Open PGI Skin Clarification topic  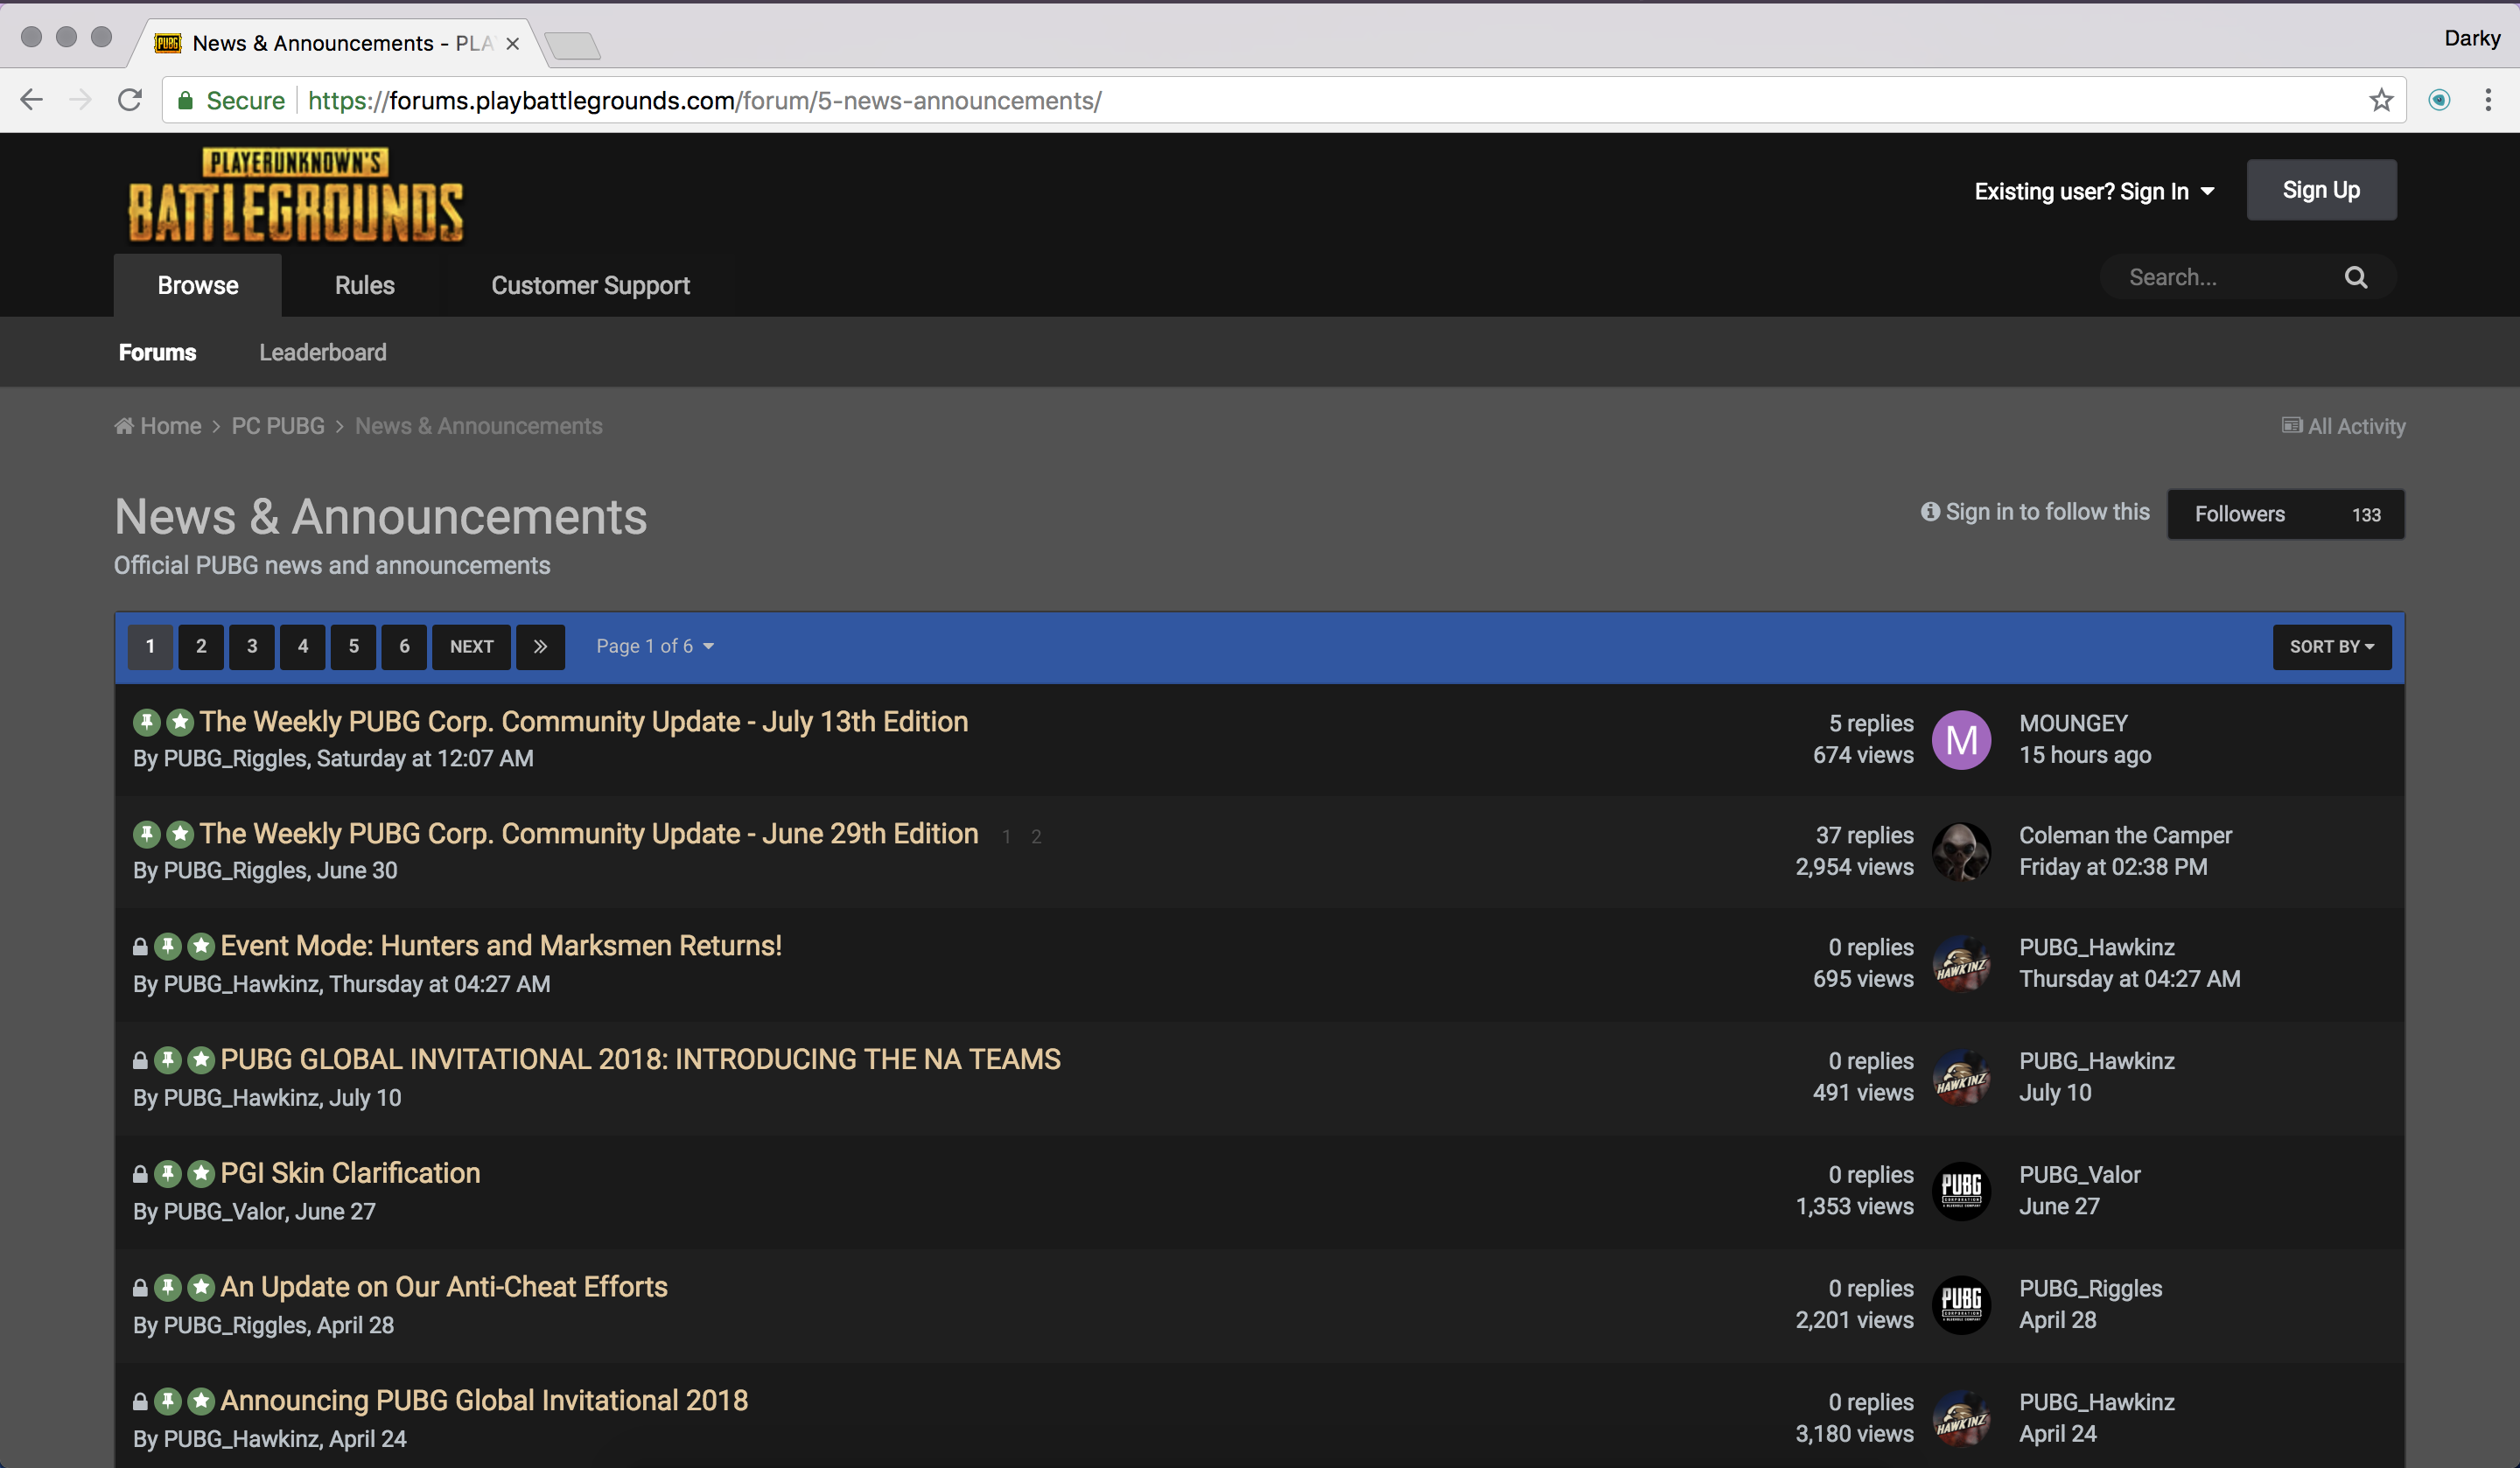[x=350, y=1173]
